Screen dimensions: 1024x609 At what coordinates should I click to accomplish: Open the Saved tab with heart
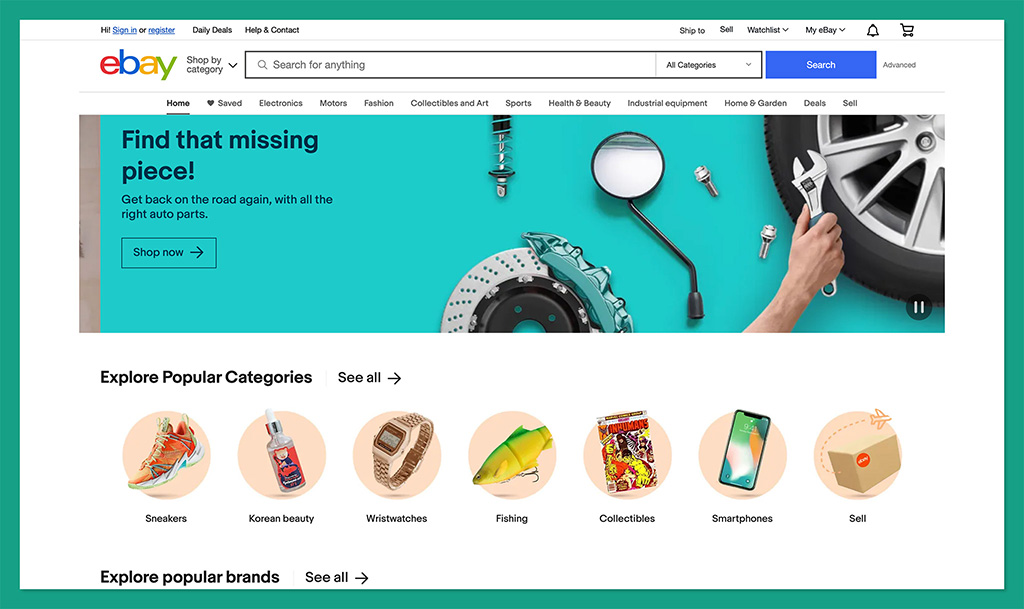point(224,103)
